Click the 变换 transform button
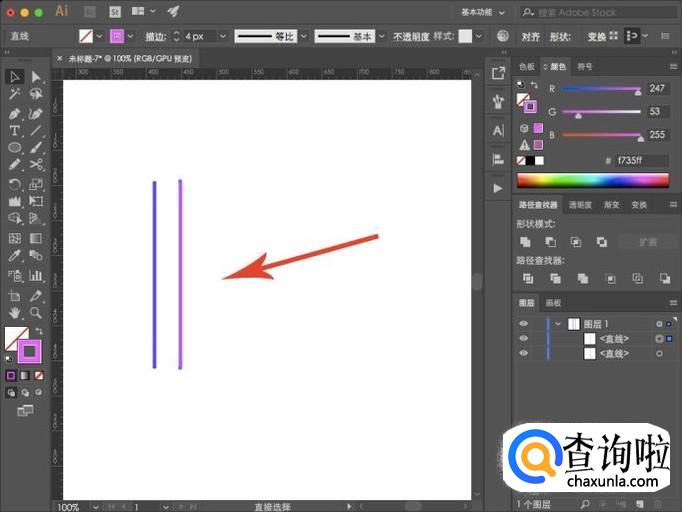This screenshot has height=512, width=682. (x=596, y=36)
